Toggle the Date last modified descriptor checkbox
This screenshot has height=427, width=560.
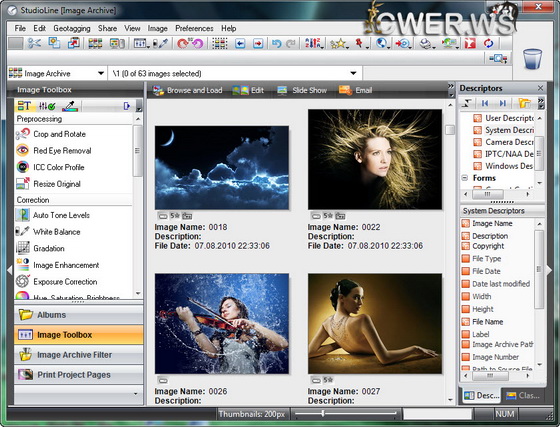[465, 284]
